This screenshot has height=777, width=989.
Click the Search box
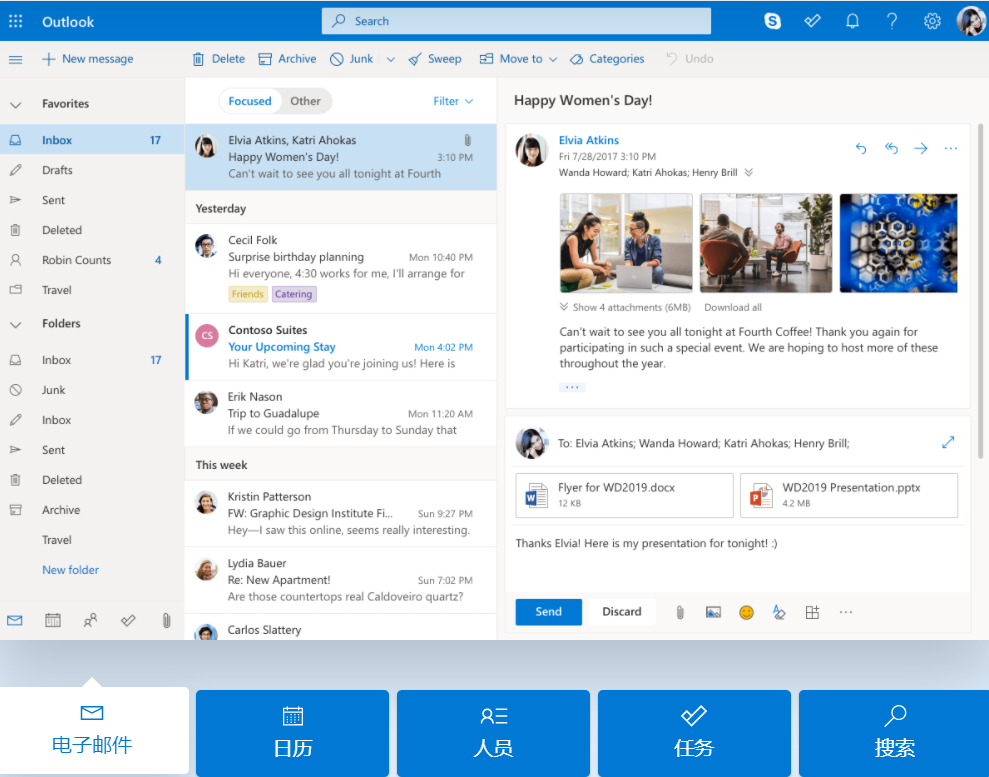(516, 21)
